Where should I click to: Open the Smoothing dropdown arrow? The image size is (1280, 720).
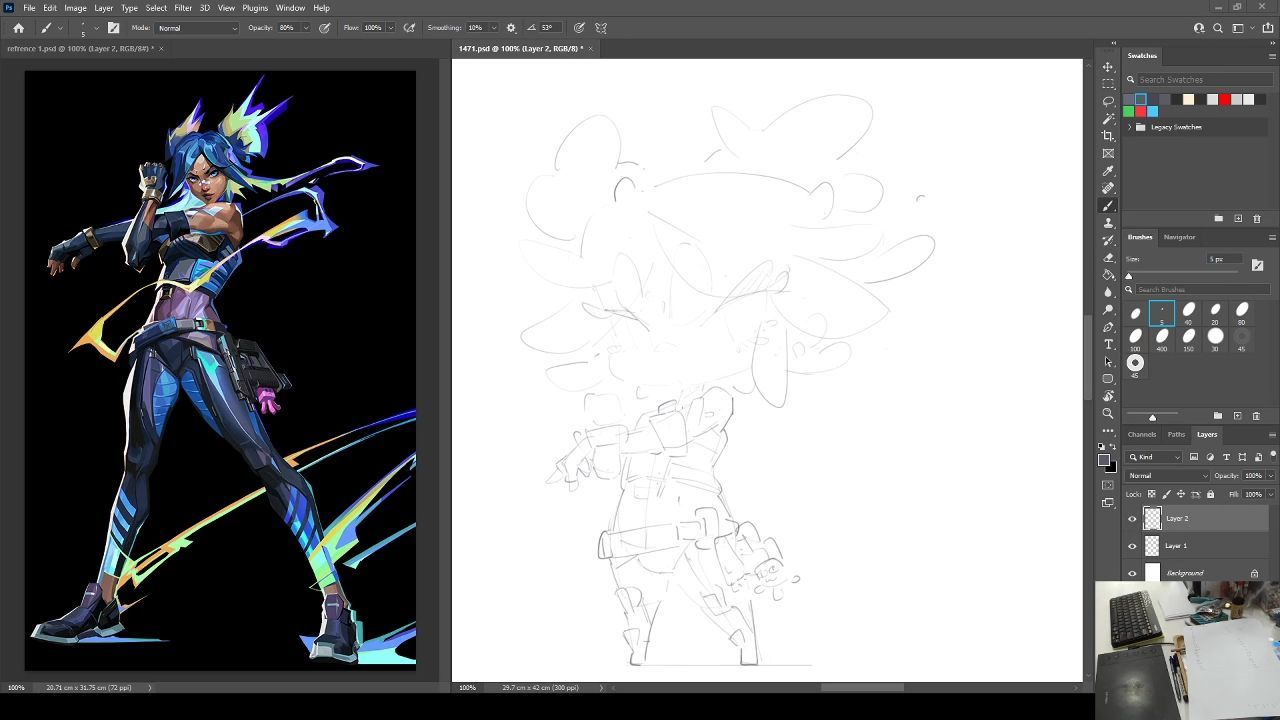(x=494, y=28)
